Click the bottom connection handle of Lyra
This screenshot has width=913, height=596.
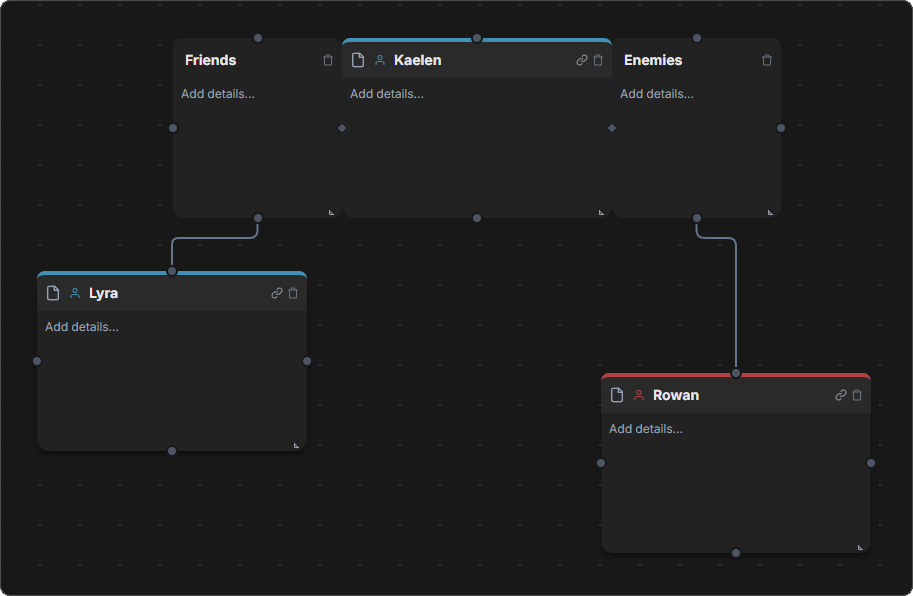click(172, 450)
